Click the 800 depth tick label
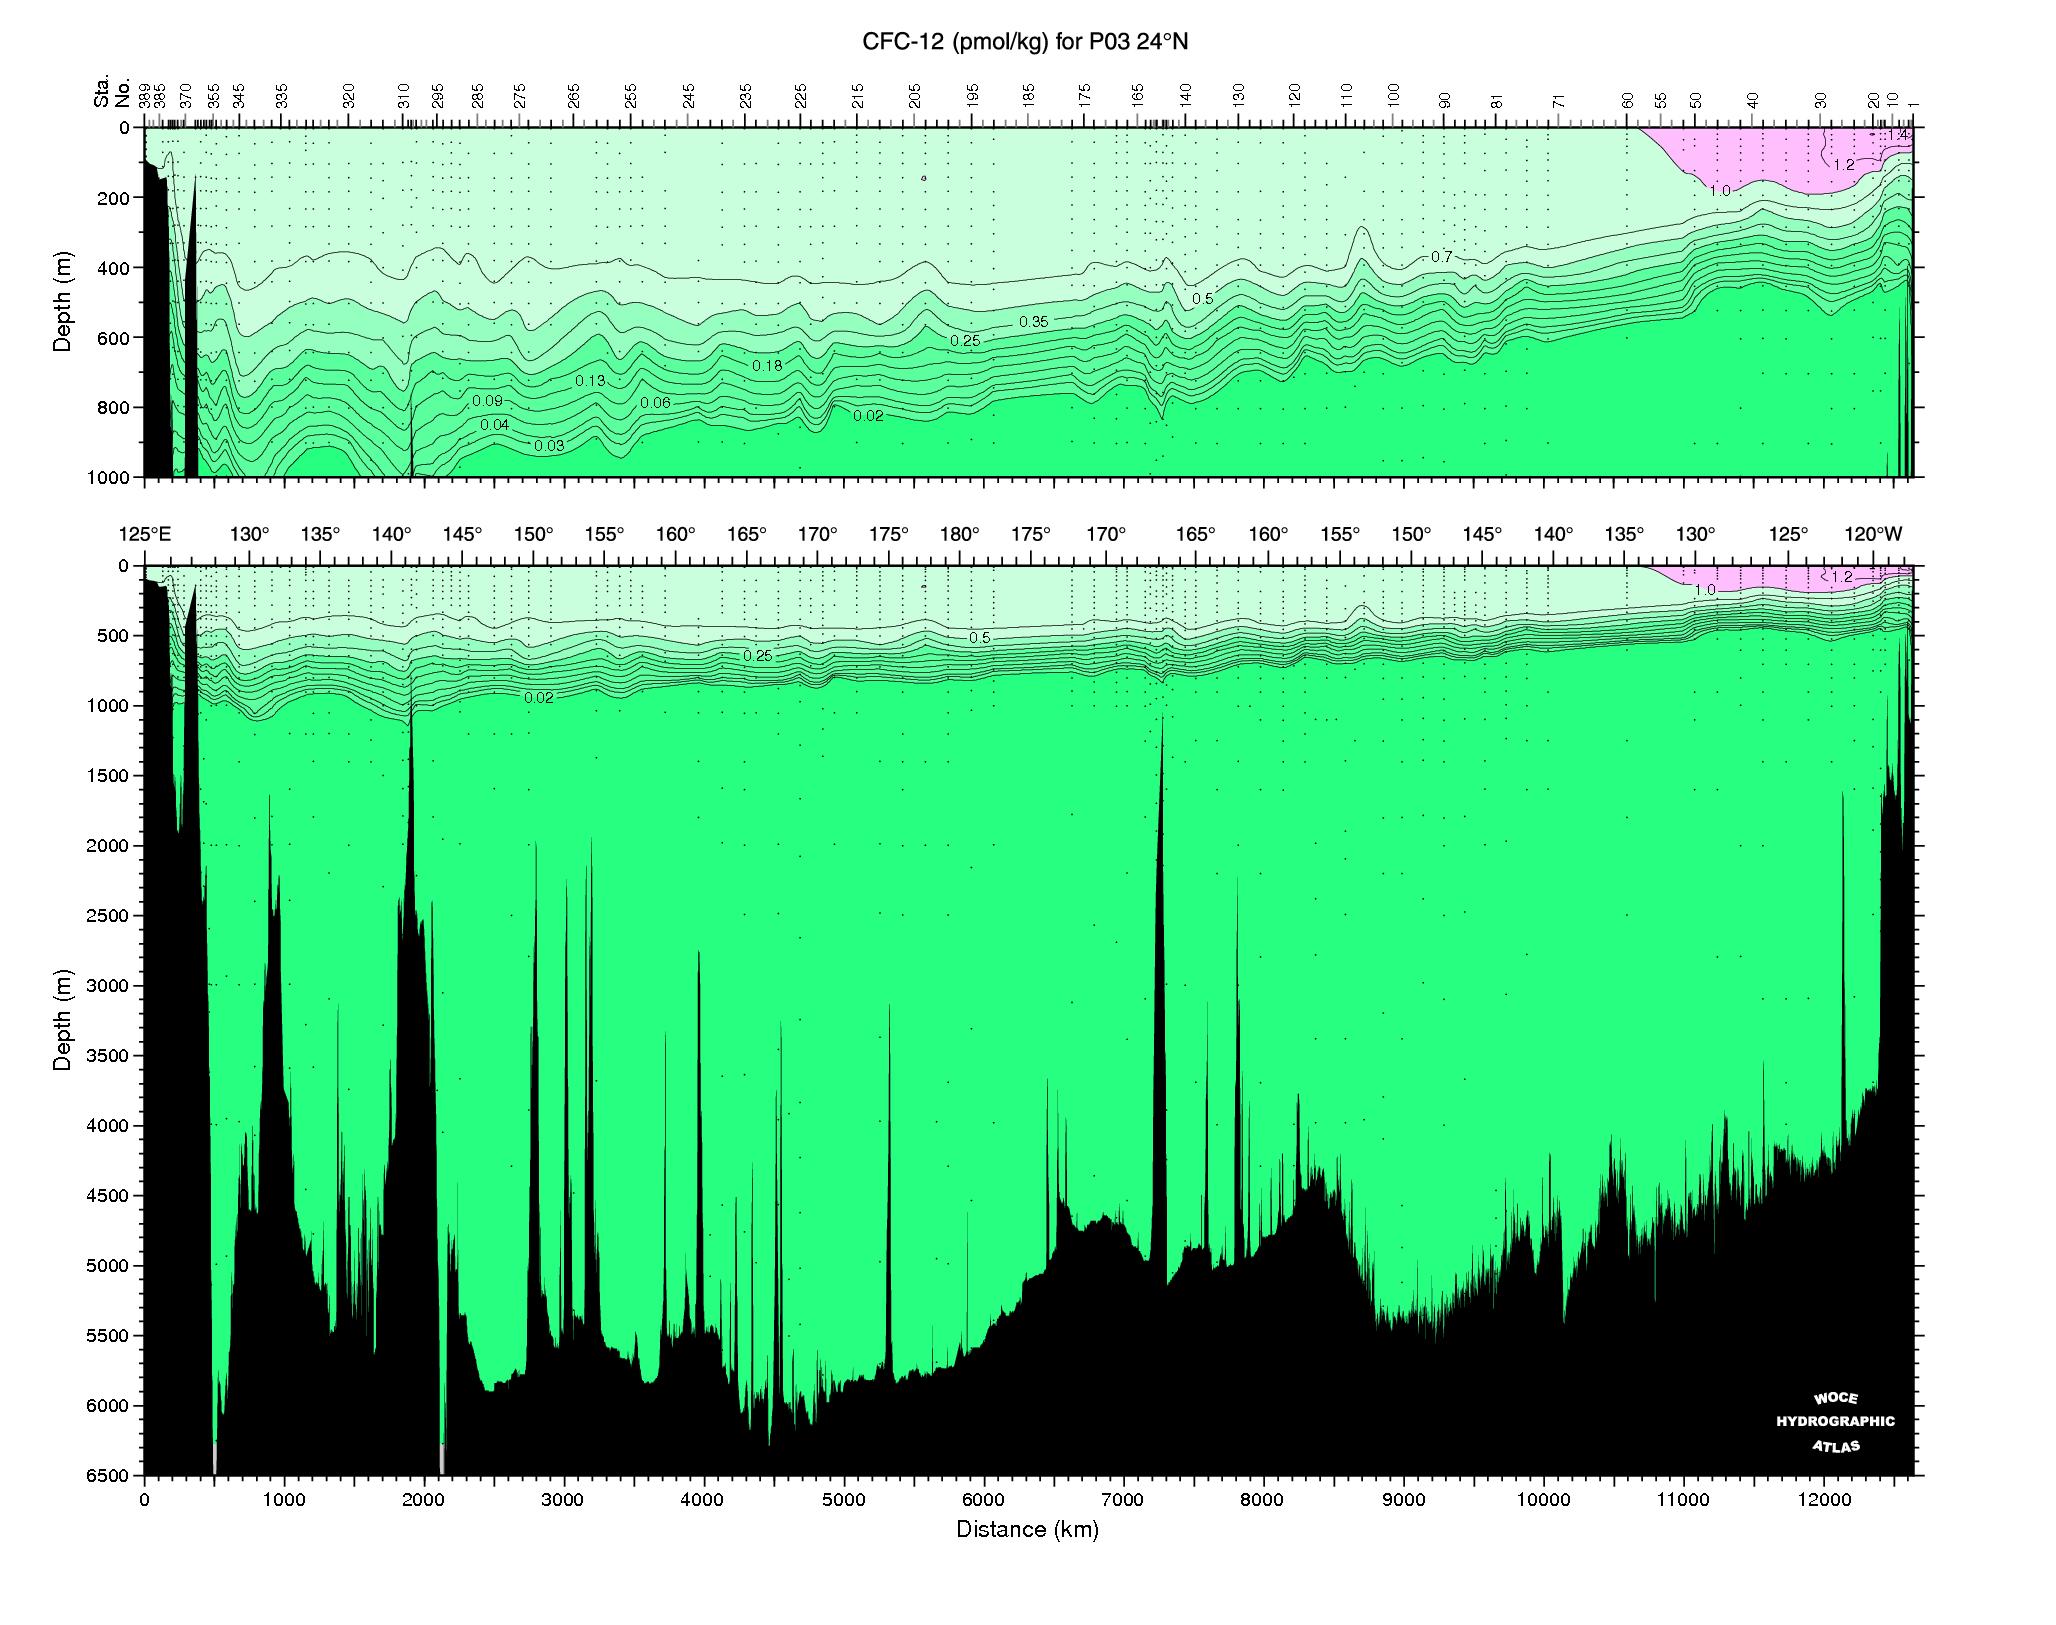Image resolution: width=2056 pixels, height=1625 pixels. click(x=114, y=408)
